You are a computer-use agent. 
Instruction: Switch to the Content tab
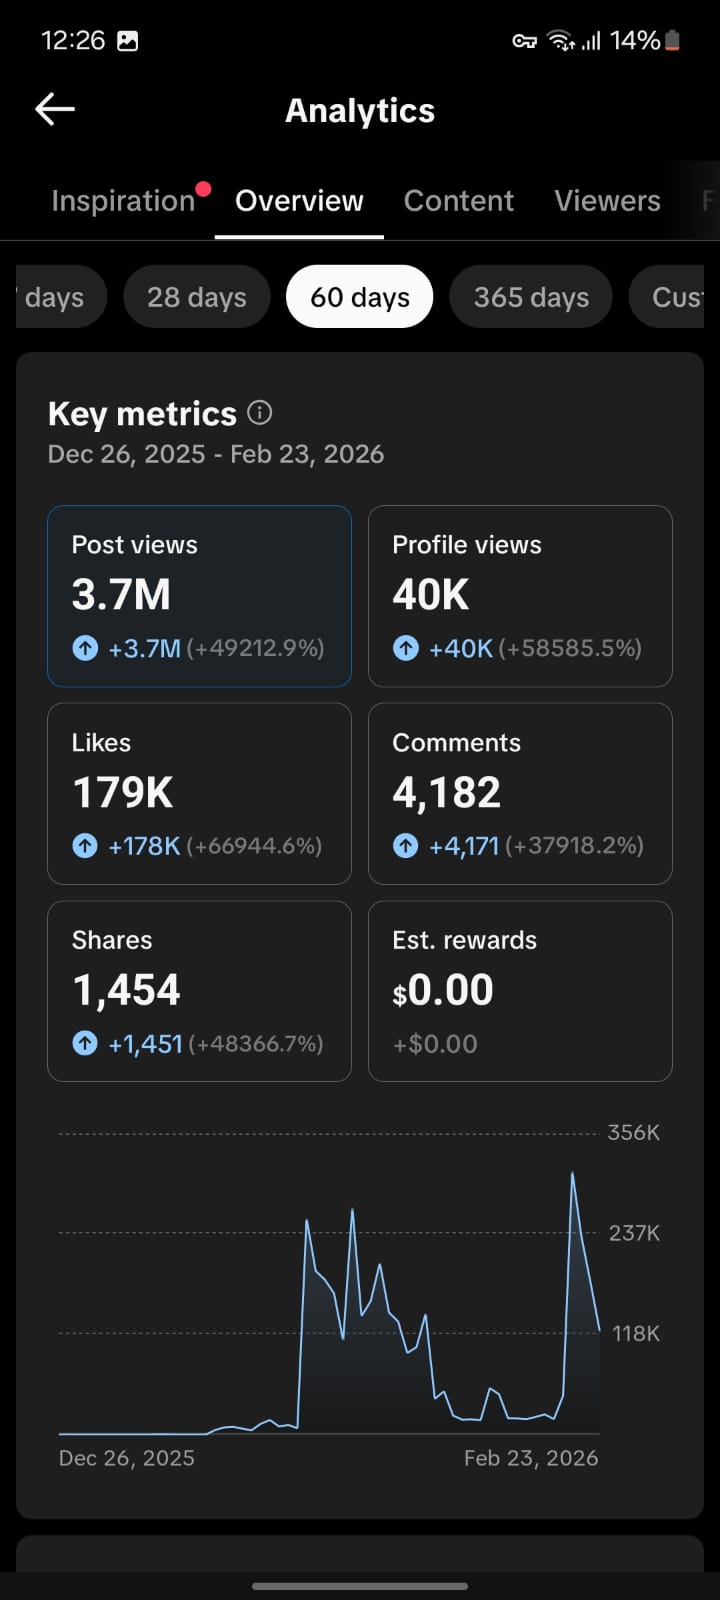pos(459,201)
